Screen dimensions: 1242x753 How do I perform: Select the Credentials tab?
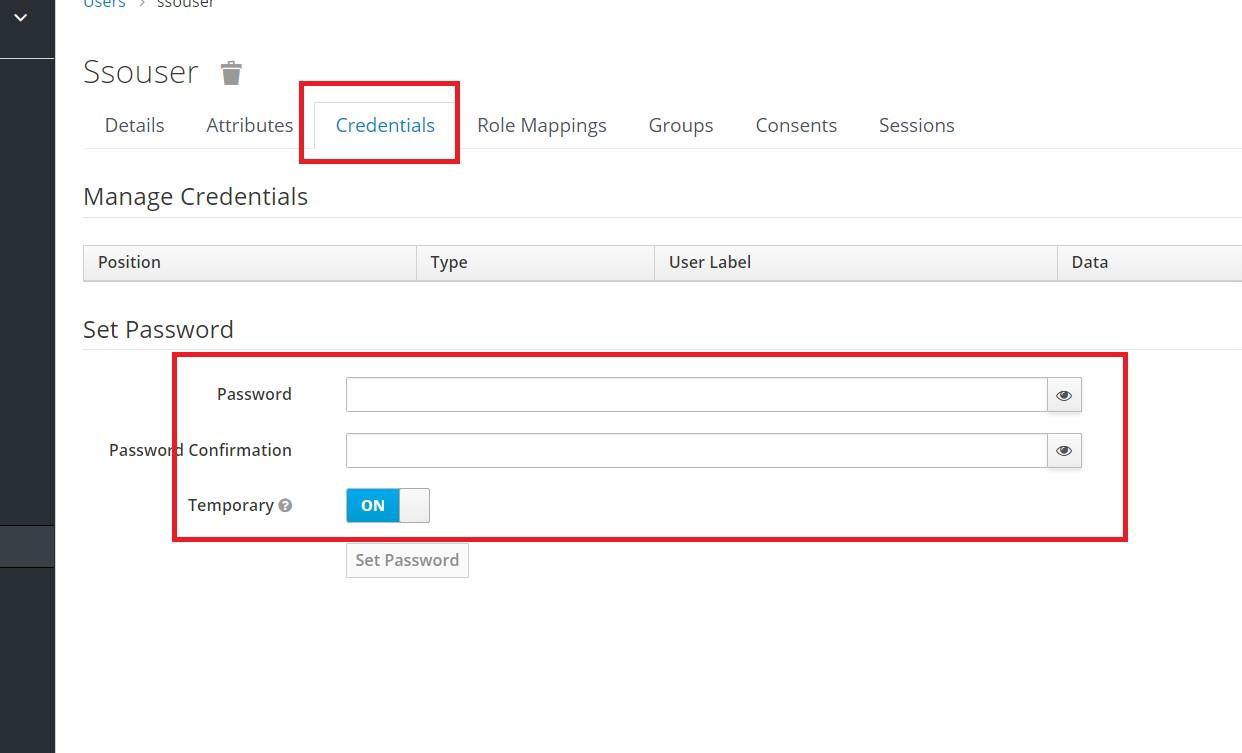pos(385,125)
